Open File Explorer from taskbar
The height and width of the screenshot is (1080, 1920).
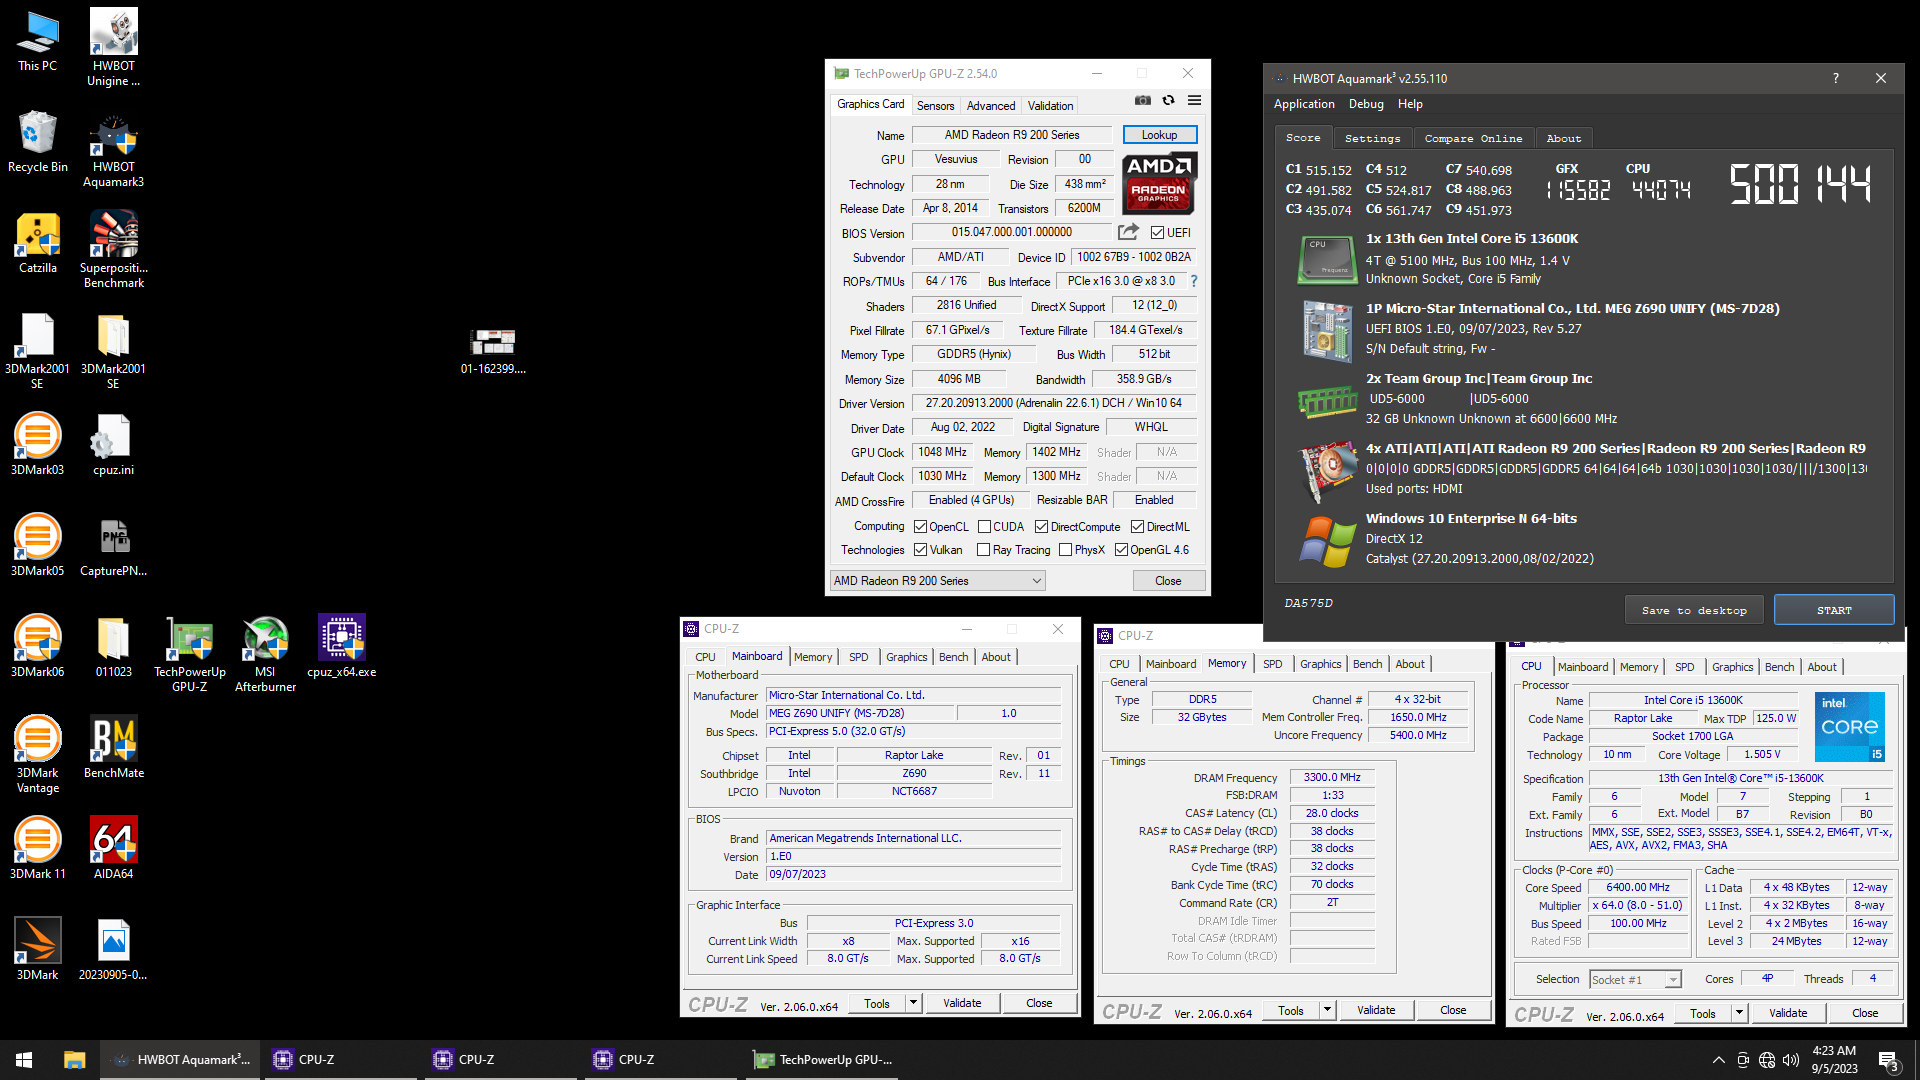(x=74, y=1060)
